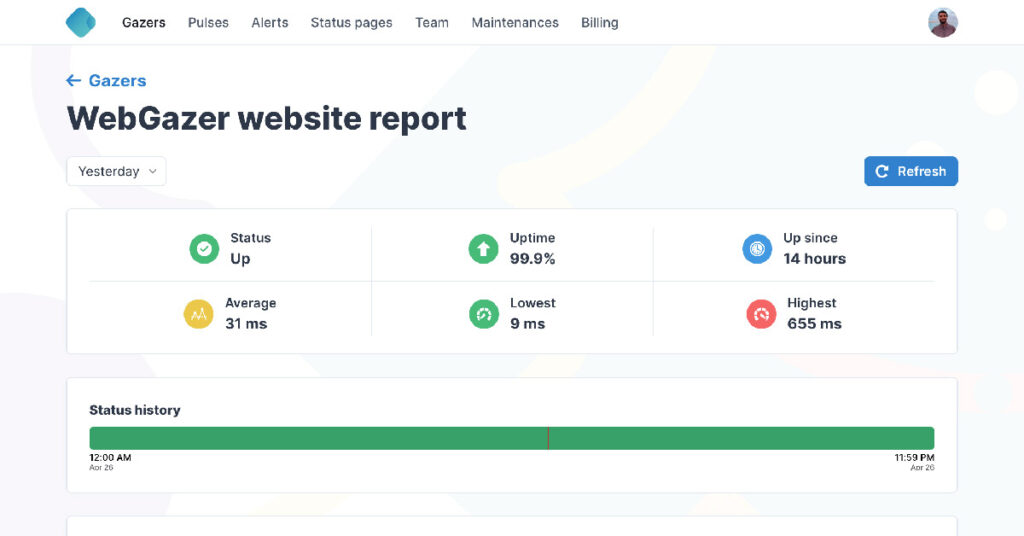1024x536 pixels.
Task: Open the user profile avatar
Action: point(942,23)
